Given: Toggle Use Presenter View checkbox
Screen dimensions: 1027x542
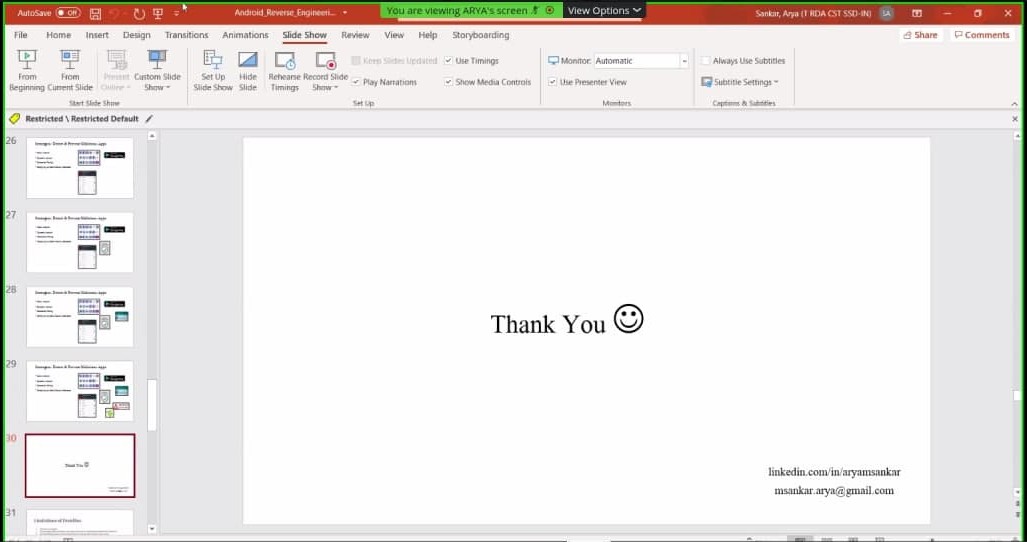Looking at the screenshot, I should pyautogui.click(x=553, y=82).
